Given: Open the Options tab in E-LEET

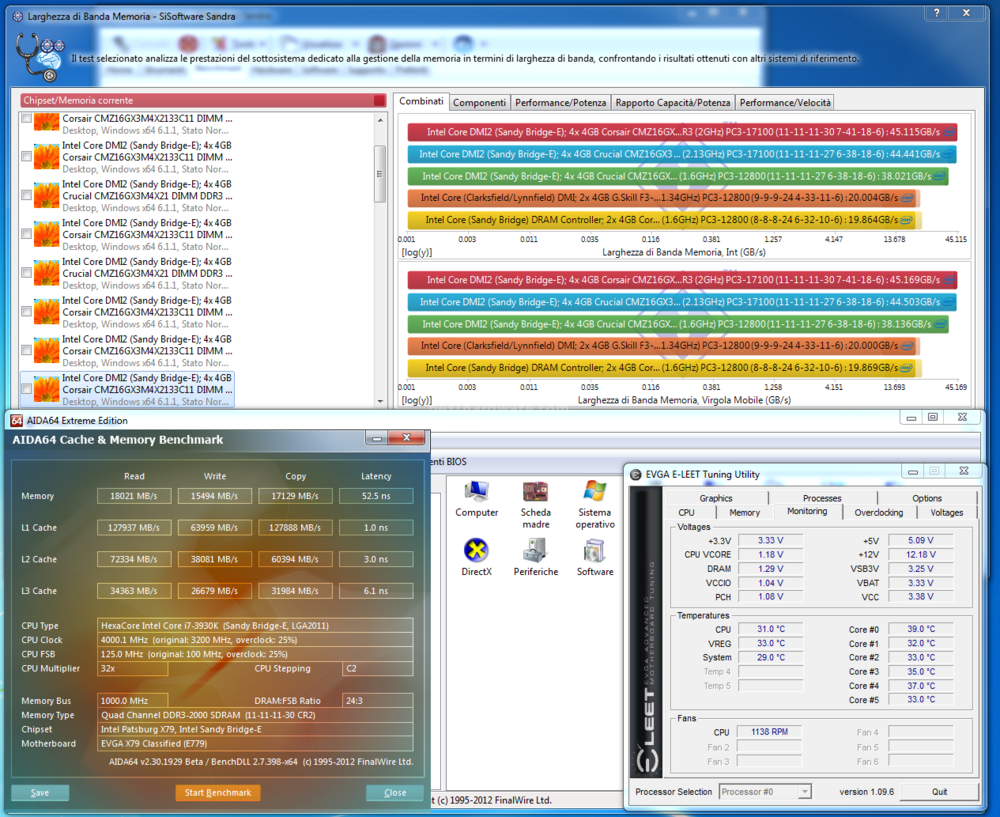Looking at the screenshot, I should tap(927, 498).
